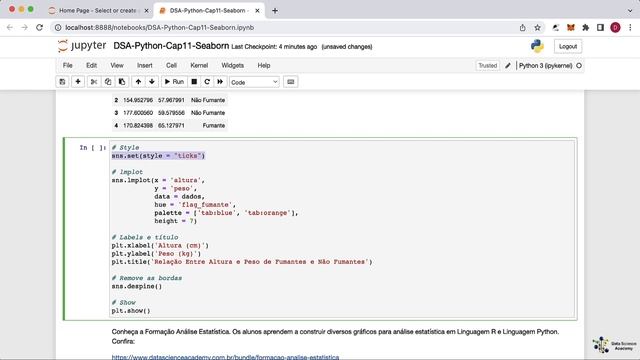Open the cell type Code dropdown

(x=254, y=82)
